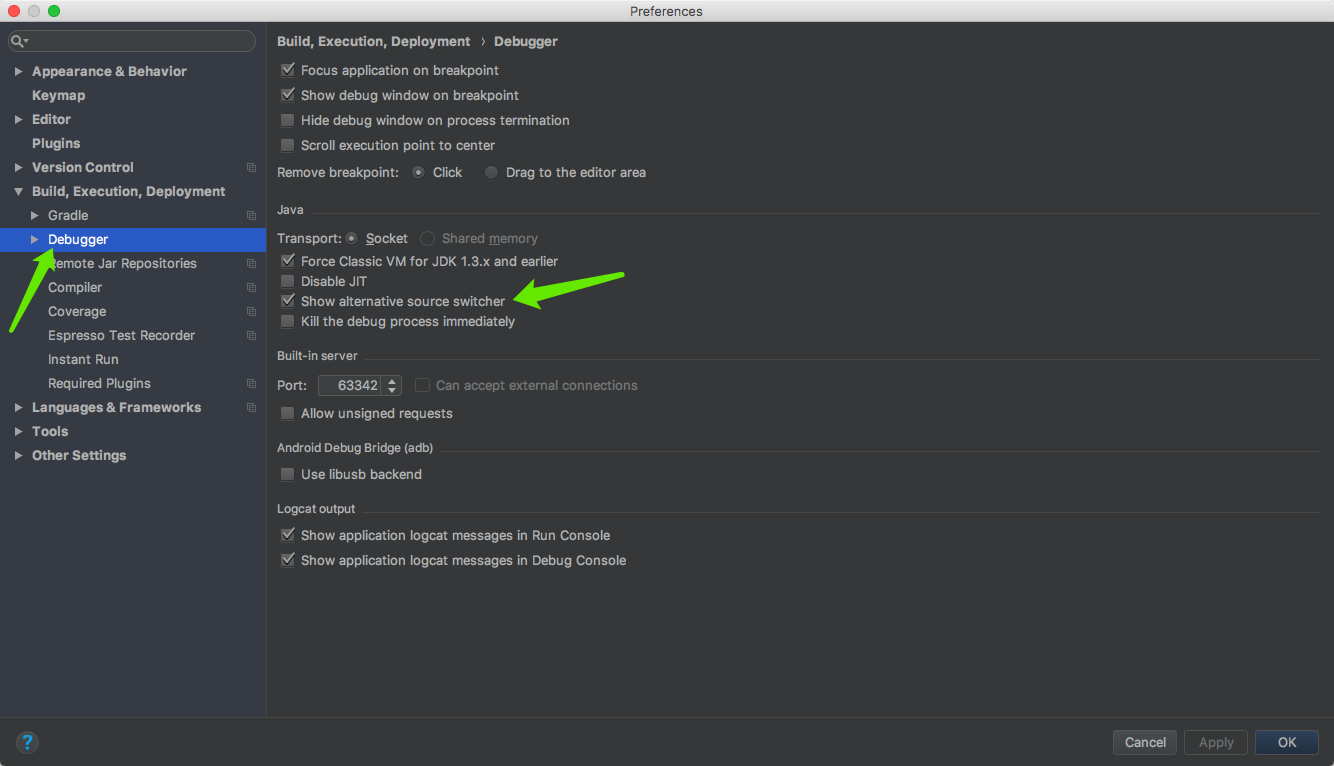Open the Instant Run settings

(x=83, y=359)
